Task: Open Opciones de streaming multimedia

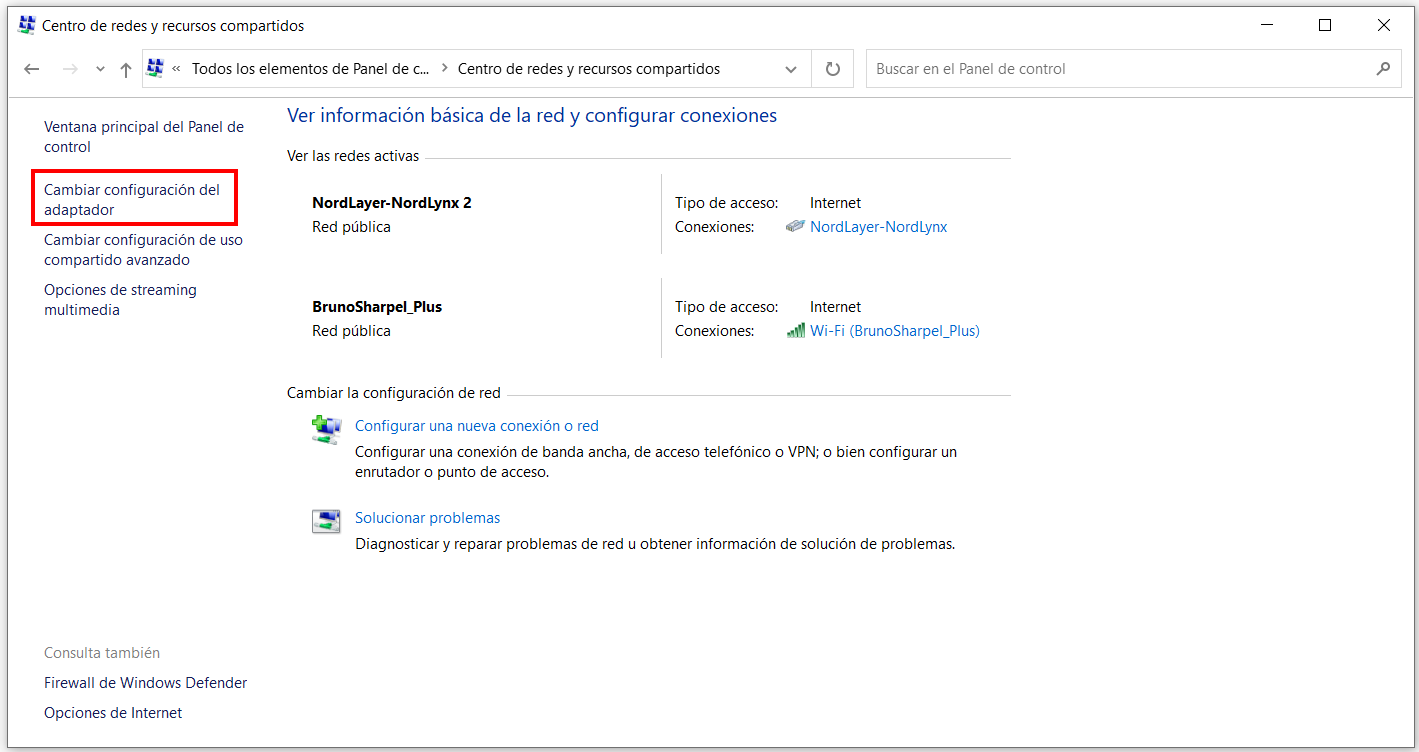Action: 120,299
